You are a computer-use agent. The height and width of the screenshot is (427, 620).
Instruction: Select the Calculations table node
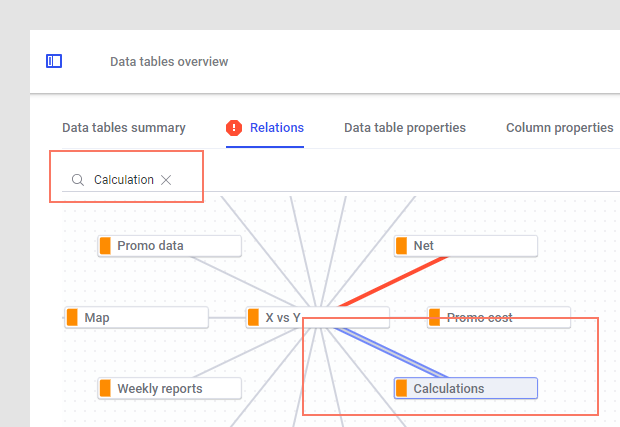pyautogui.click(x=466, y=388)
